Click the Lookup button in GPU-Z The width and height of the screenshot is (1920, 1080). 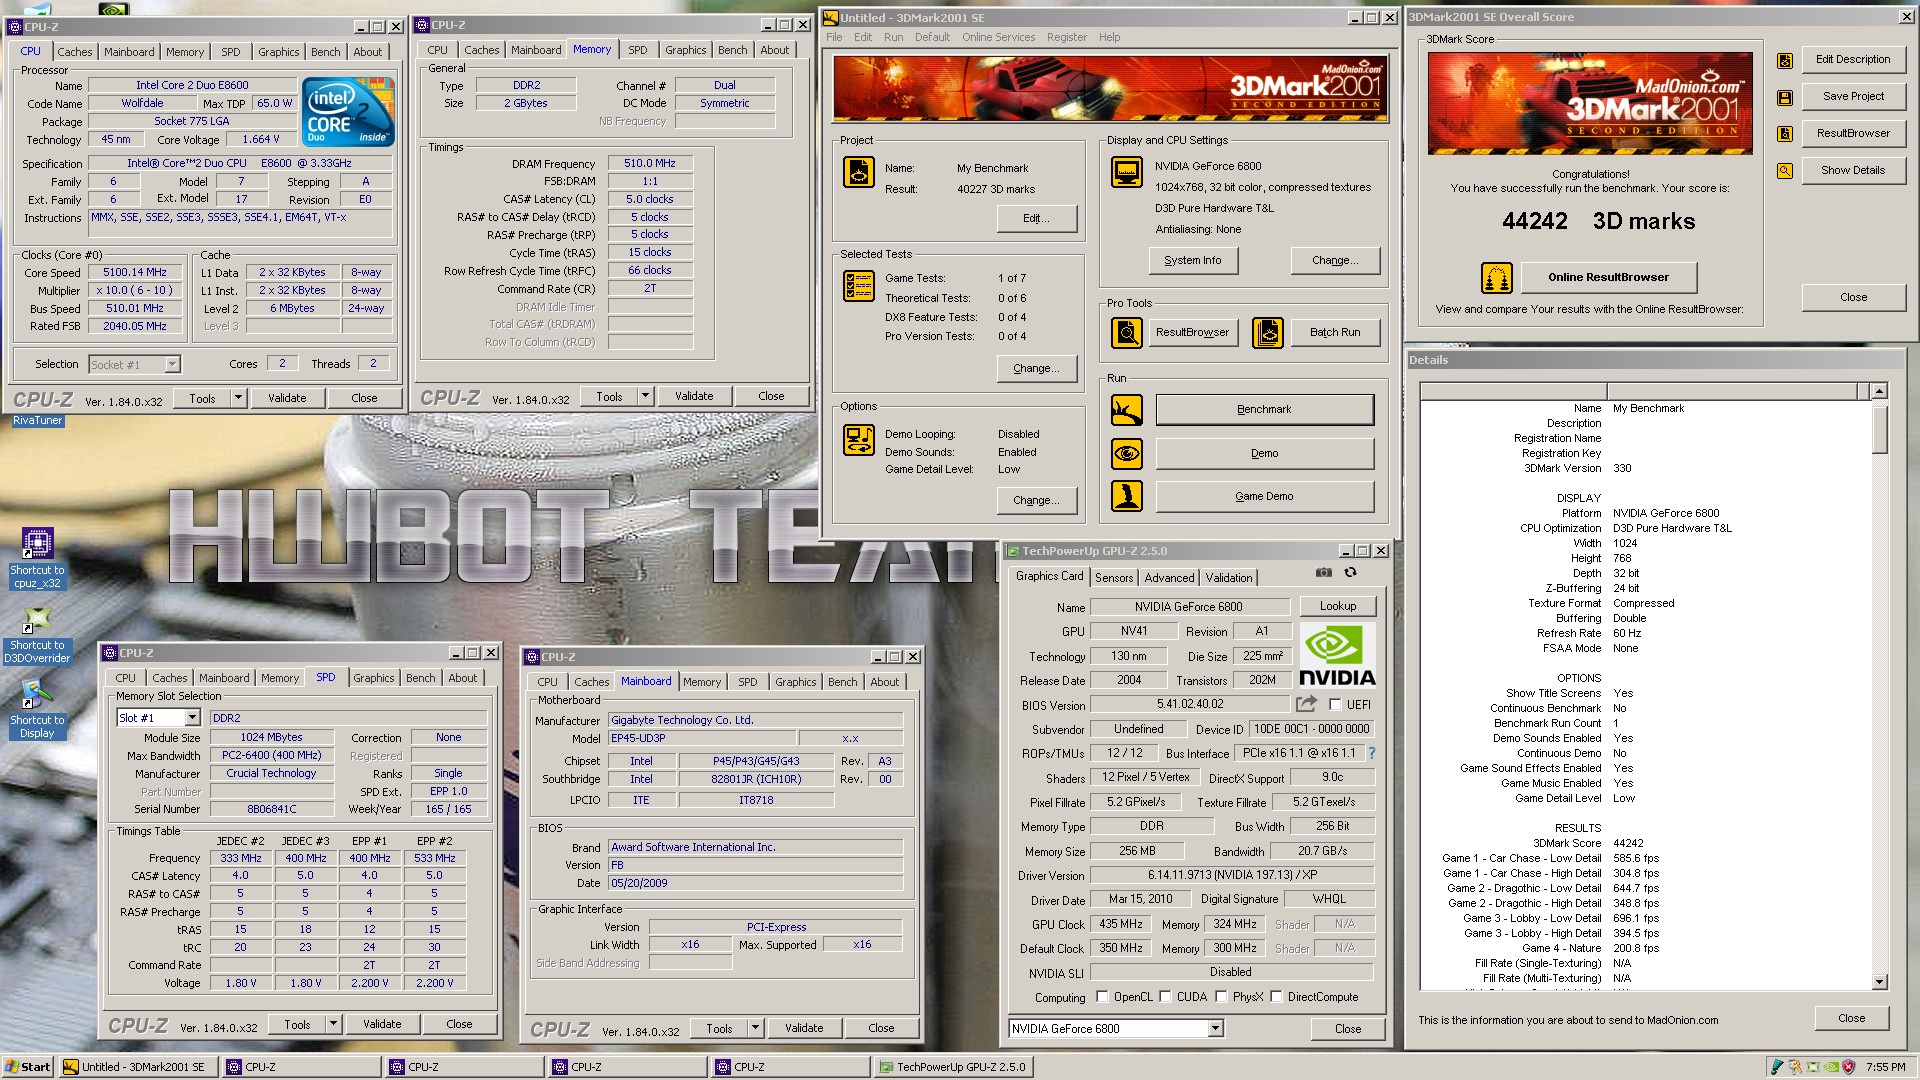click(1337, 606)
